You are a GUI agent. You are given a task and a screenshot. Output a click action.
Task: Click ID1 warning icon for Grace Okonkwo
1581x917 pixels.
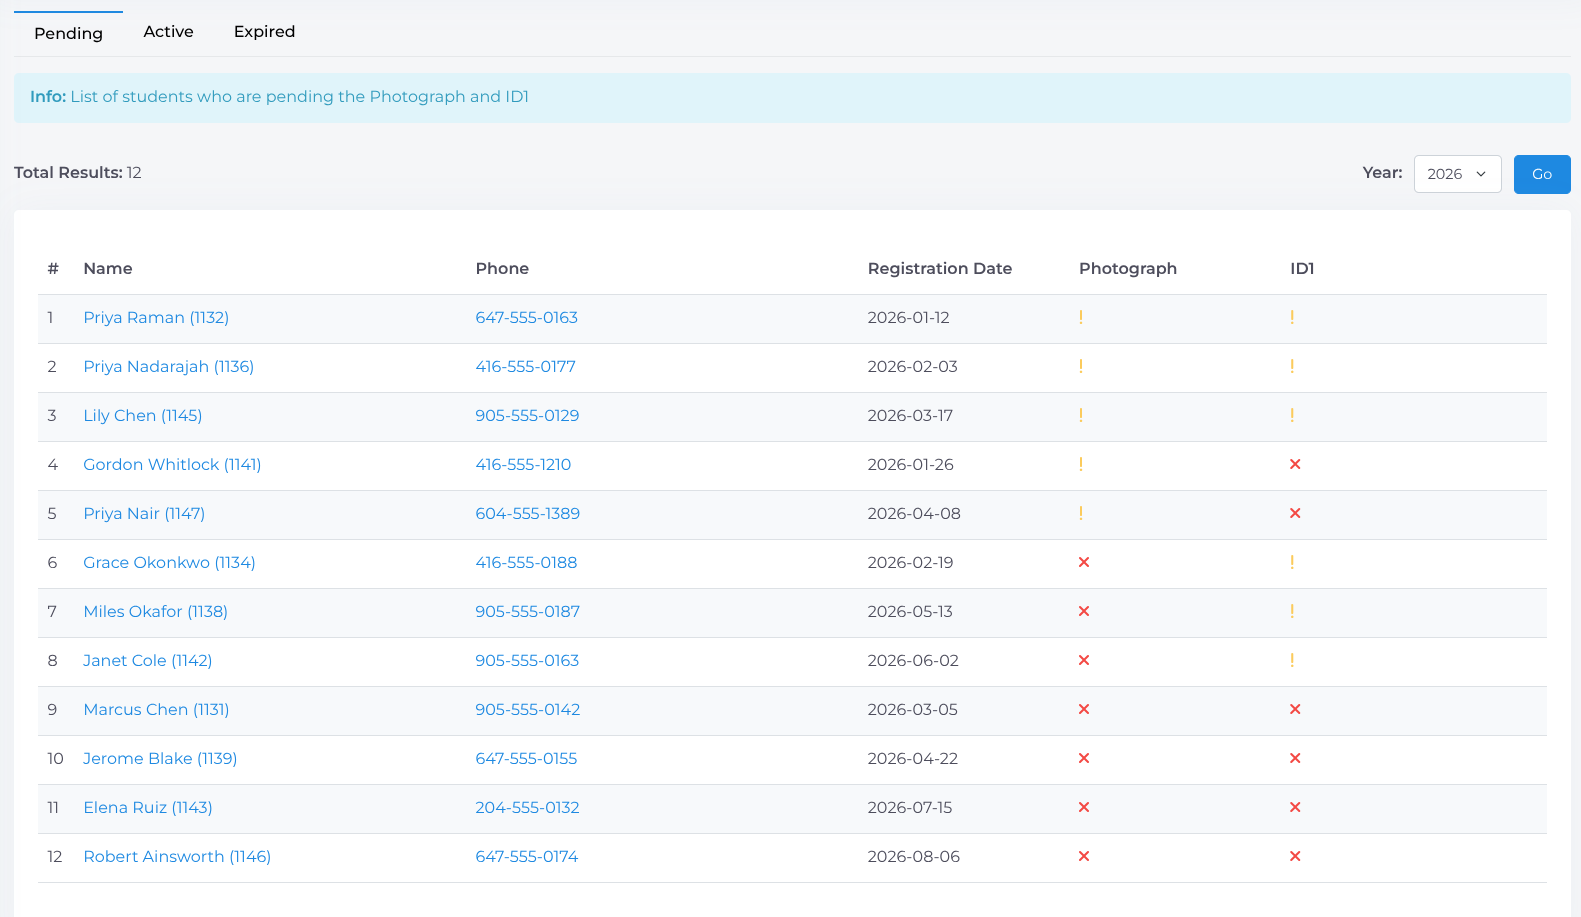click(x=1292, y=562)
